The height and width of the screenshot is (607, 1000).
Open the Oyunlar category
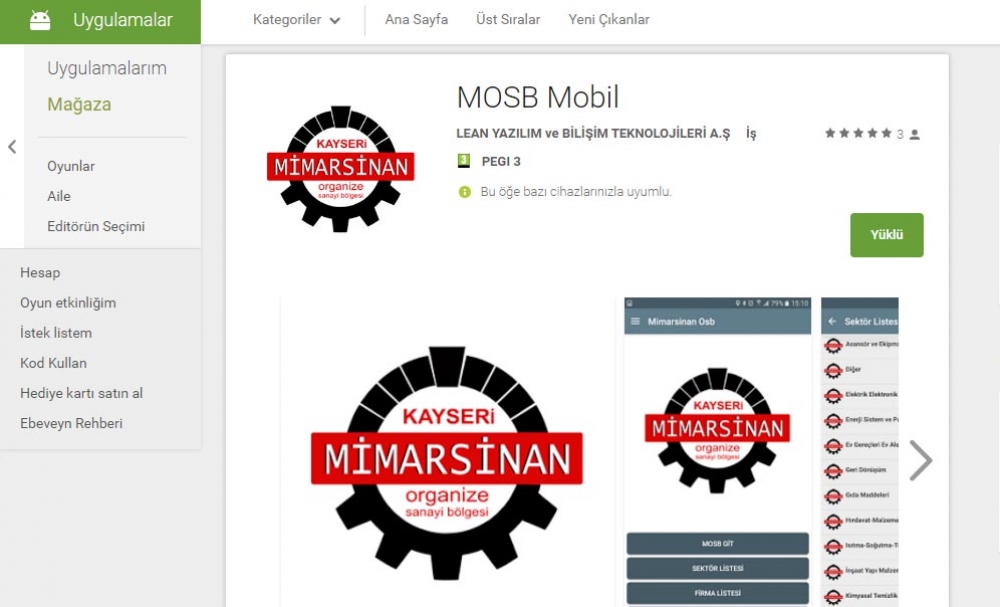(71, 166)
